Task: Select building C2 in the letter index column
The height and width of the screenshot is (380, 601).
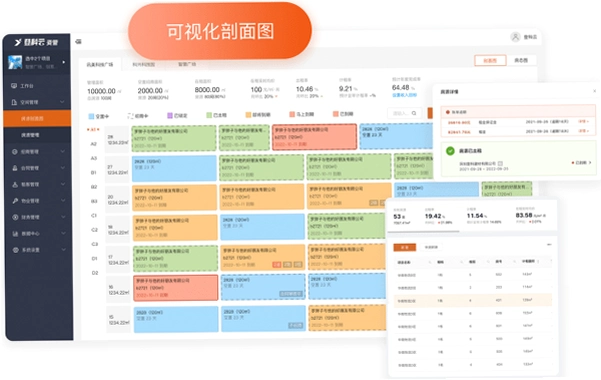Action: [94, 230]
